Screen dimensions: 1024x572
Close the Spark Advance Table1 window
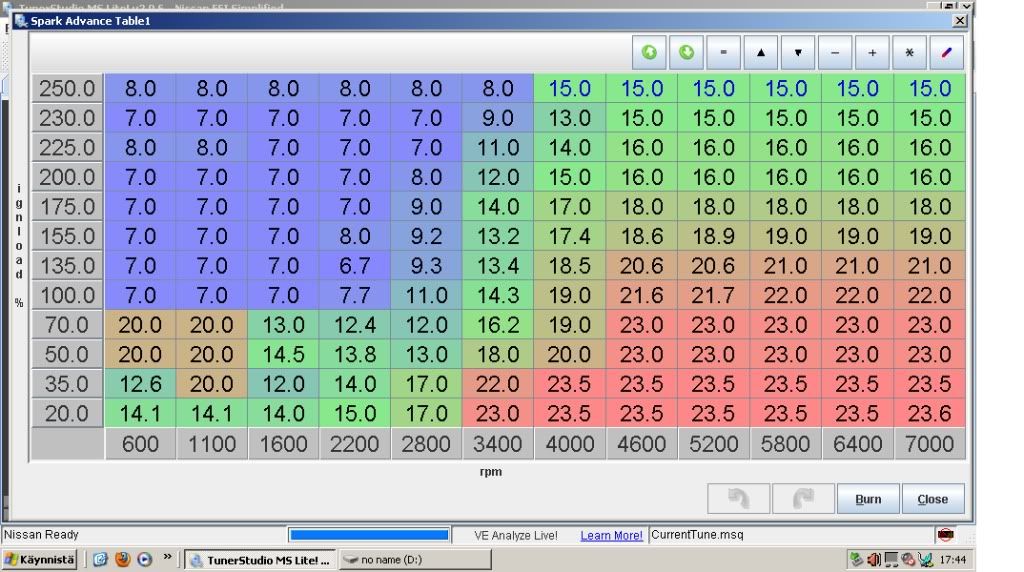click(x=959, y=21)
